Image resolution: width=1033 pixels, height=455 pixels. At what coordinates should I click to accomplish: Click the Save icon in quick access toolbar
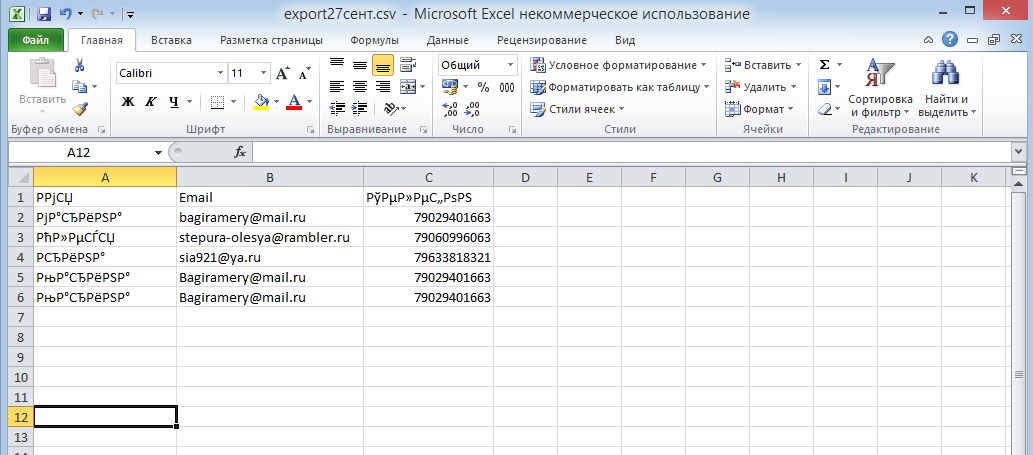point(43,15)
